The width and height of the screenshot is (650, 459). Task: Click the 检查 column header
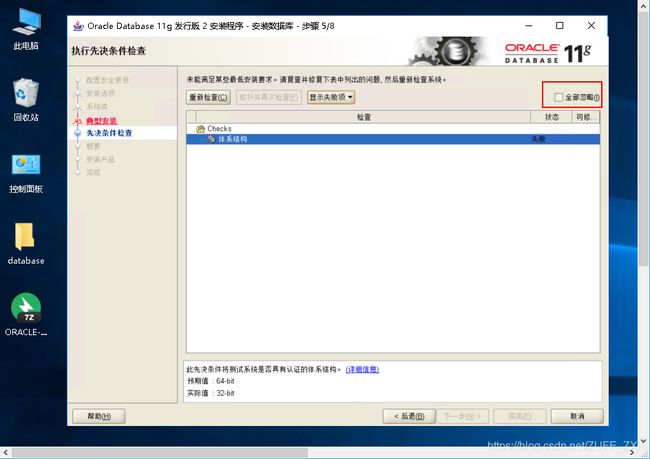click(x=364, y=117)
